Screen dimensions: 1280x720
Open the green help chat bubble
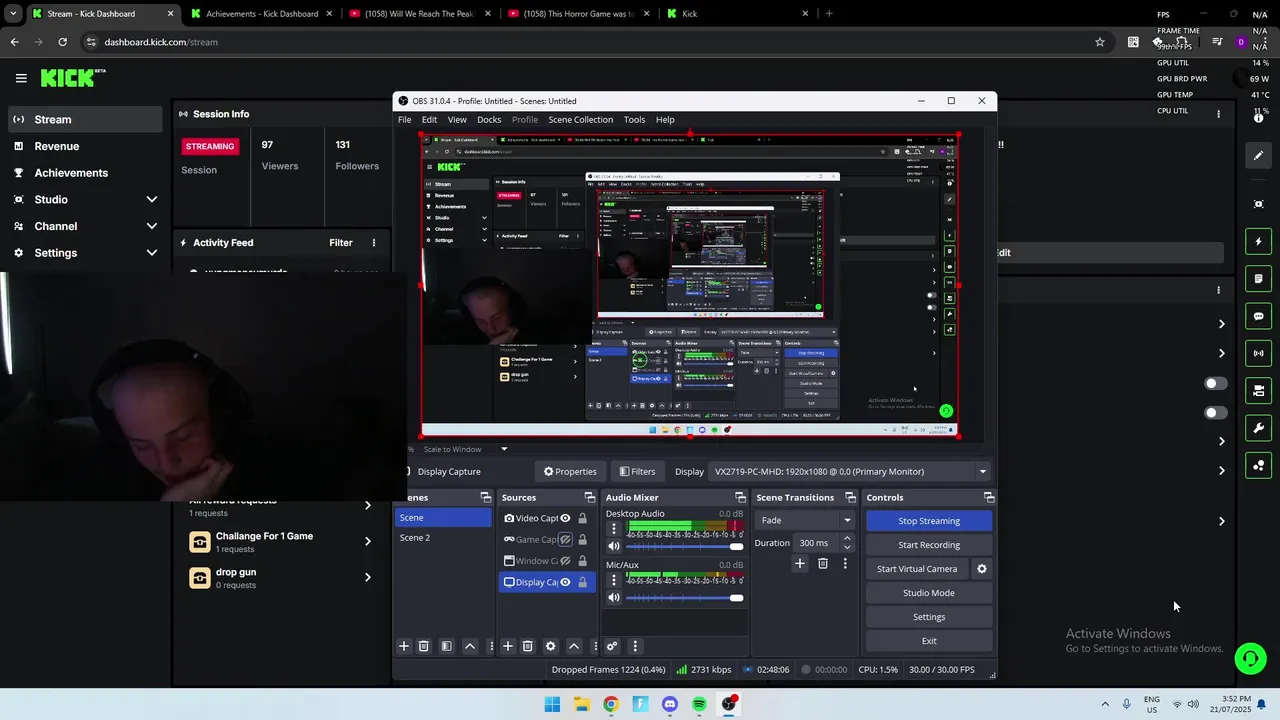click(x=1250, y=658)
